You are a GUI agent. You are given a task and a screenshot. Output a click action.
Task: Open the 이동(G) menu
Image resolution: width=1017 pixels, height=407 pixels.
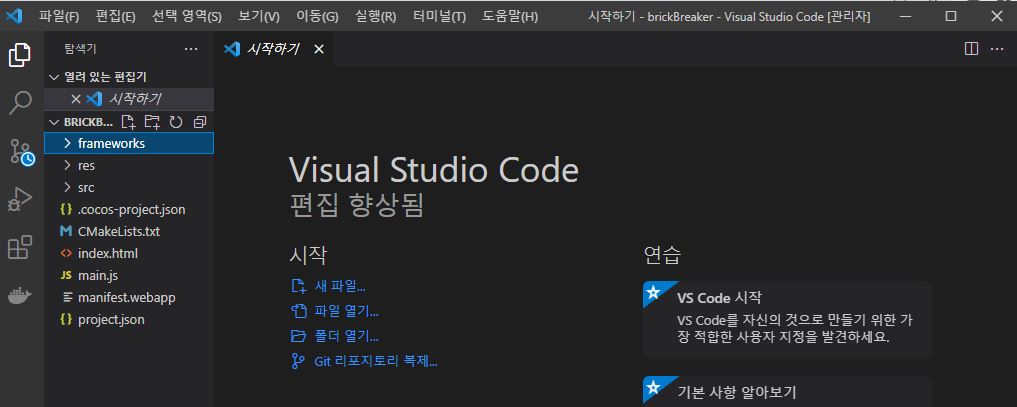pos(317,16)
